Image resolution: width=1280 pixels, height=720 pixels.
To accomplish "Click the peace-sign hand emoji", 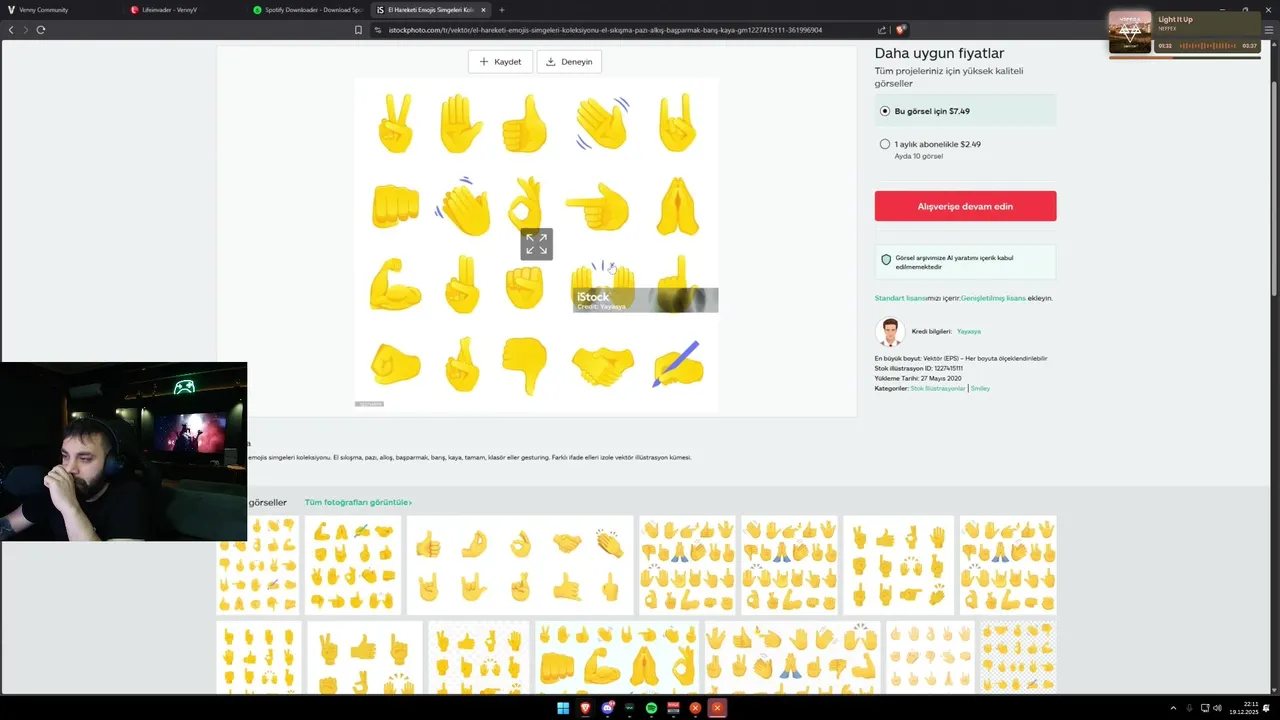I will (395, 123).
